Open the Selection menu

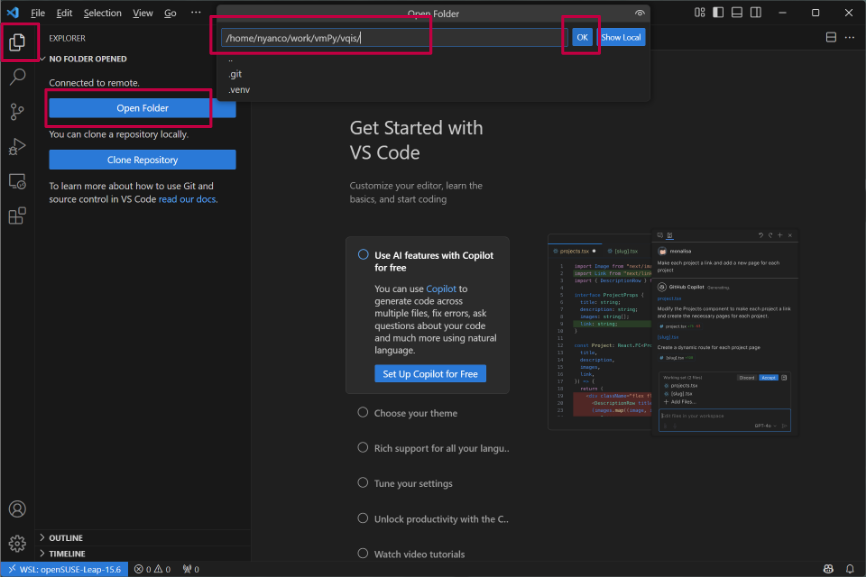[102, 13]
